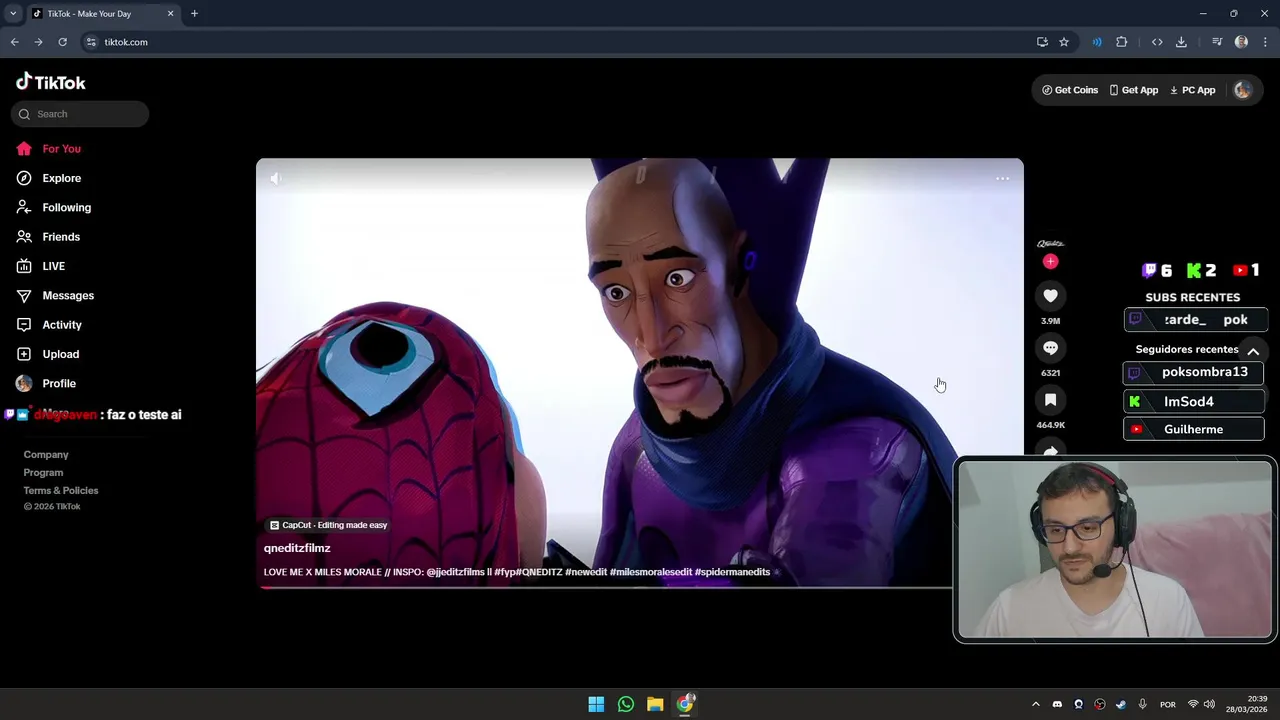Click the code brackets toolbar icon
The height and width of the screenshot is (720, 1280).
pyautogui.click(x=1157, y=42)
